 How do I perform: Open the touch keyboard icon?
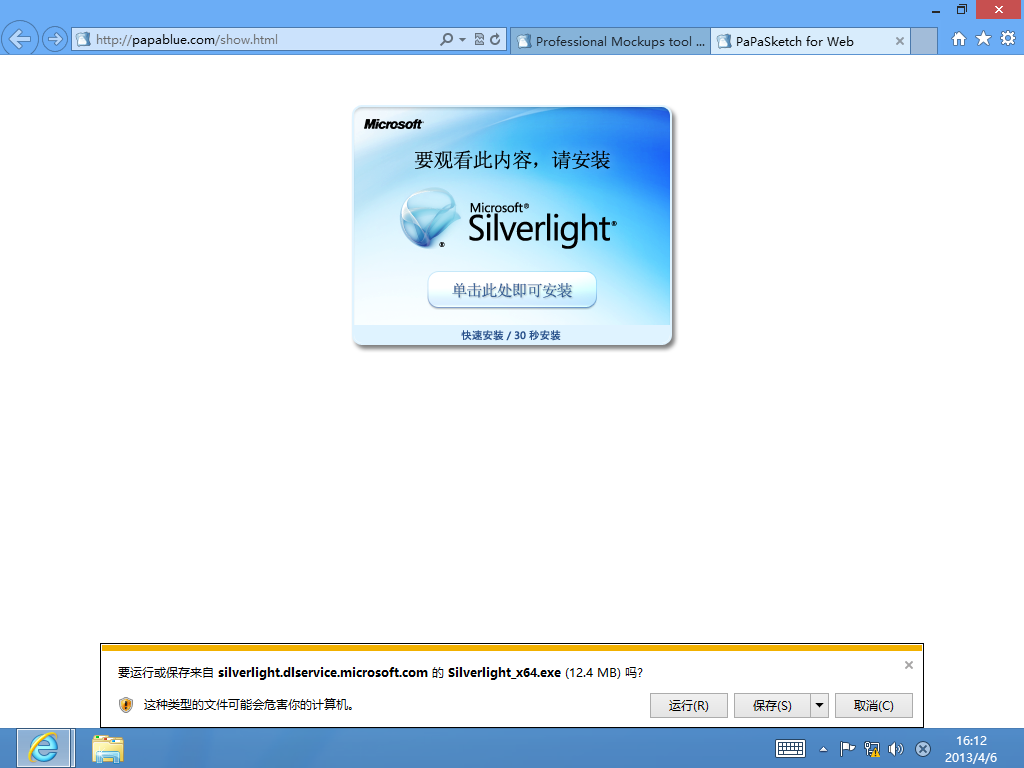(x=790, y=748)
